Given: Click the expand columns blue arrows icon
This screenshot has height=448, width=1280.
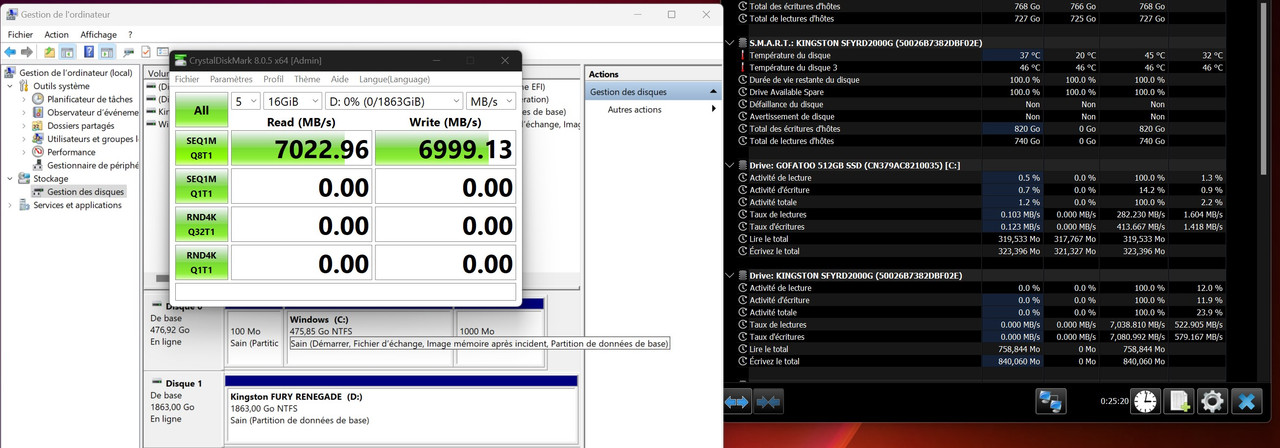Looking at the screenshot, I should click(737, 402).
